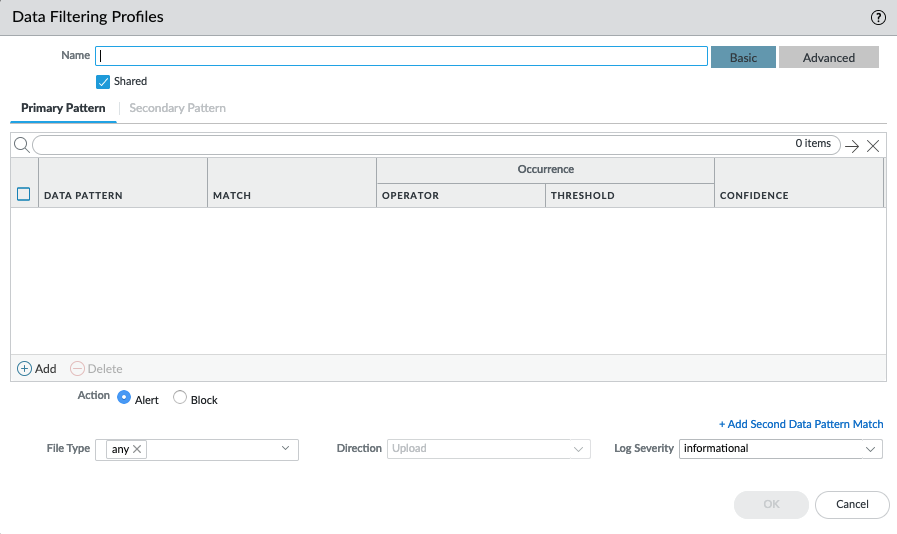Clear the filter with the X icon
This screenshot has width=897, height=534.
(873, 146)
